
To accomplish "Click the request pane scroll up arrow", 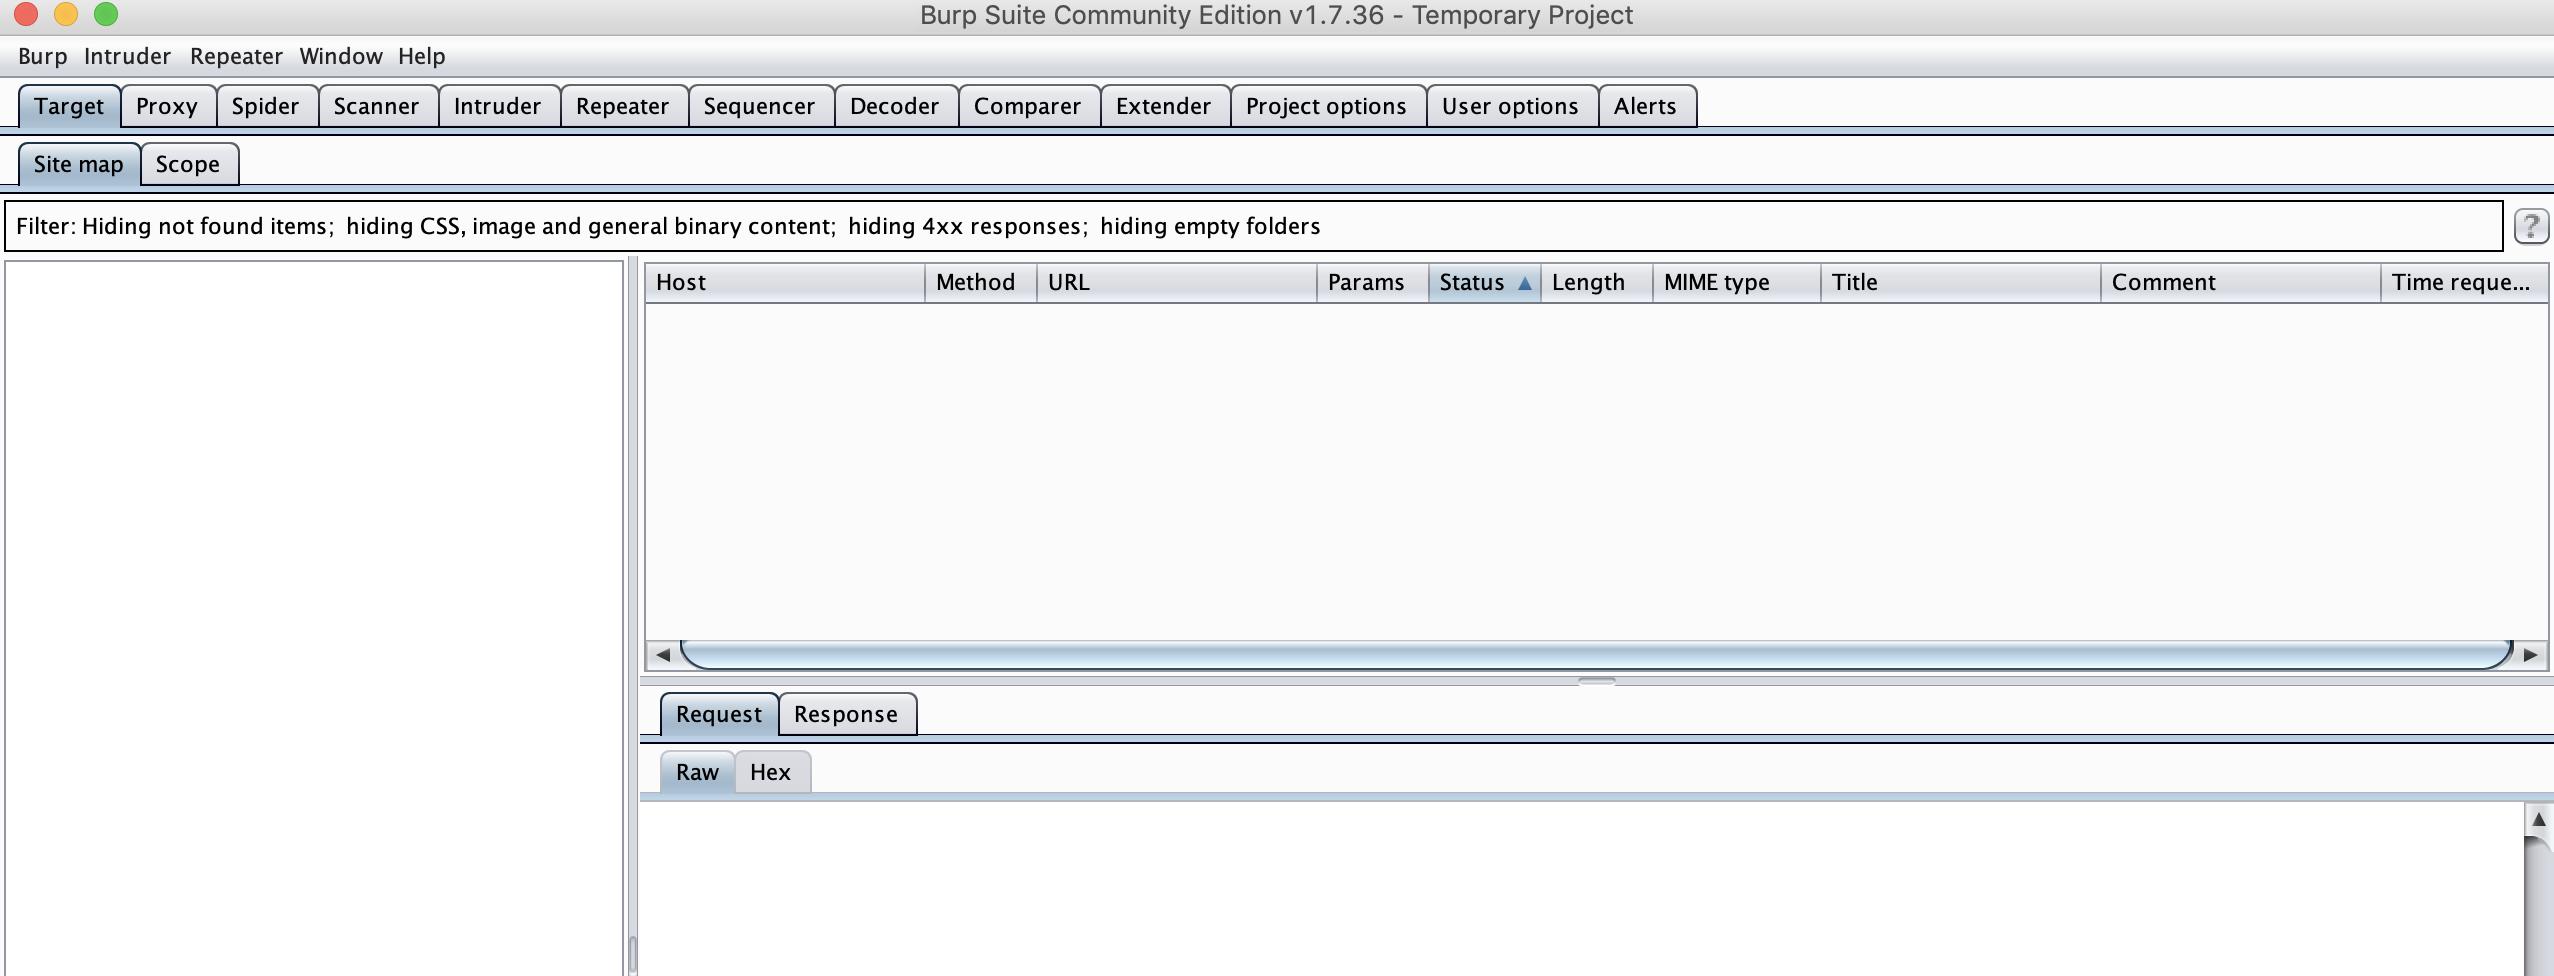I will click(2538, 819).
